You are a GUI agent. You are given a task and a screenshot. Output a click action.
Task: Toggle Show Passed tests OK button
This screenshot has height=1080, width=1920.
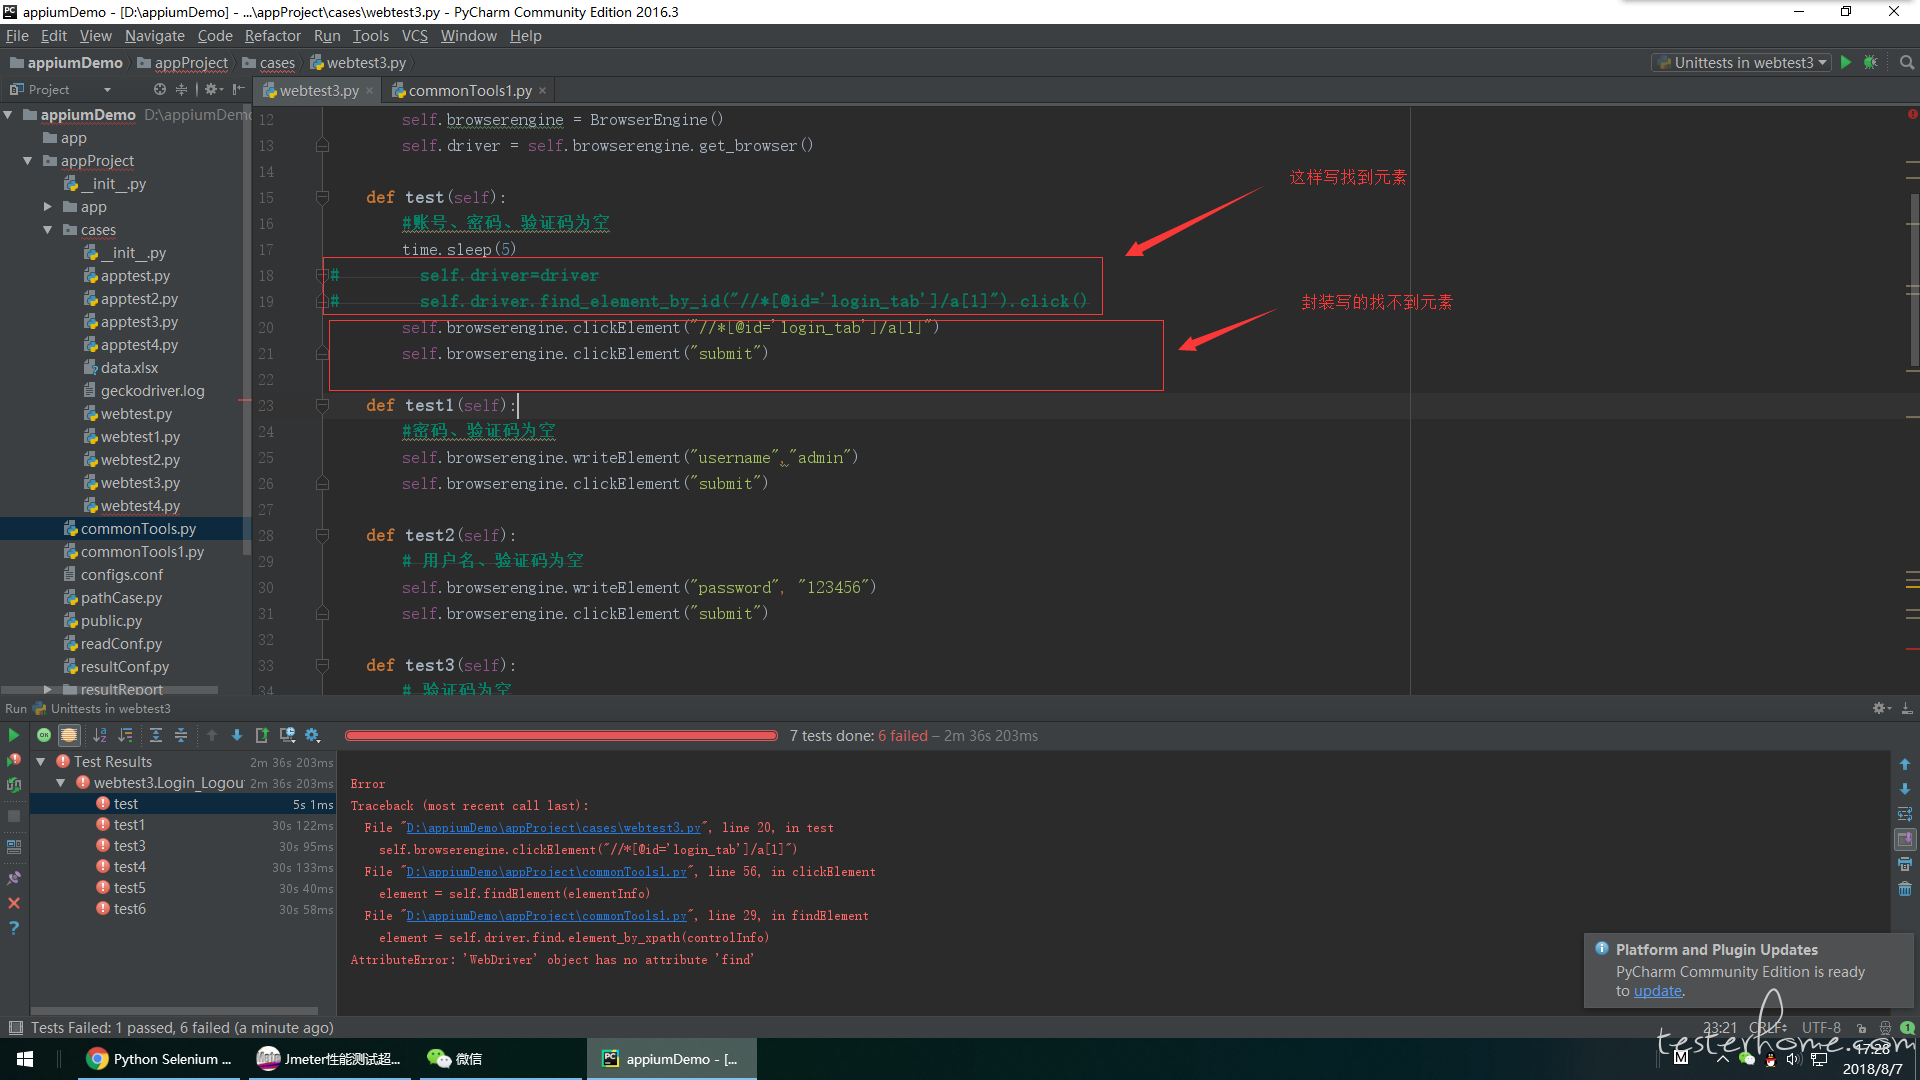tap(44, 735)
